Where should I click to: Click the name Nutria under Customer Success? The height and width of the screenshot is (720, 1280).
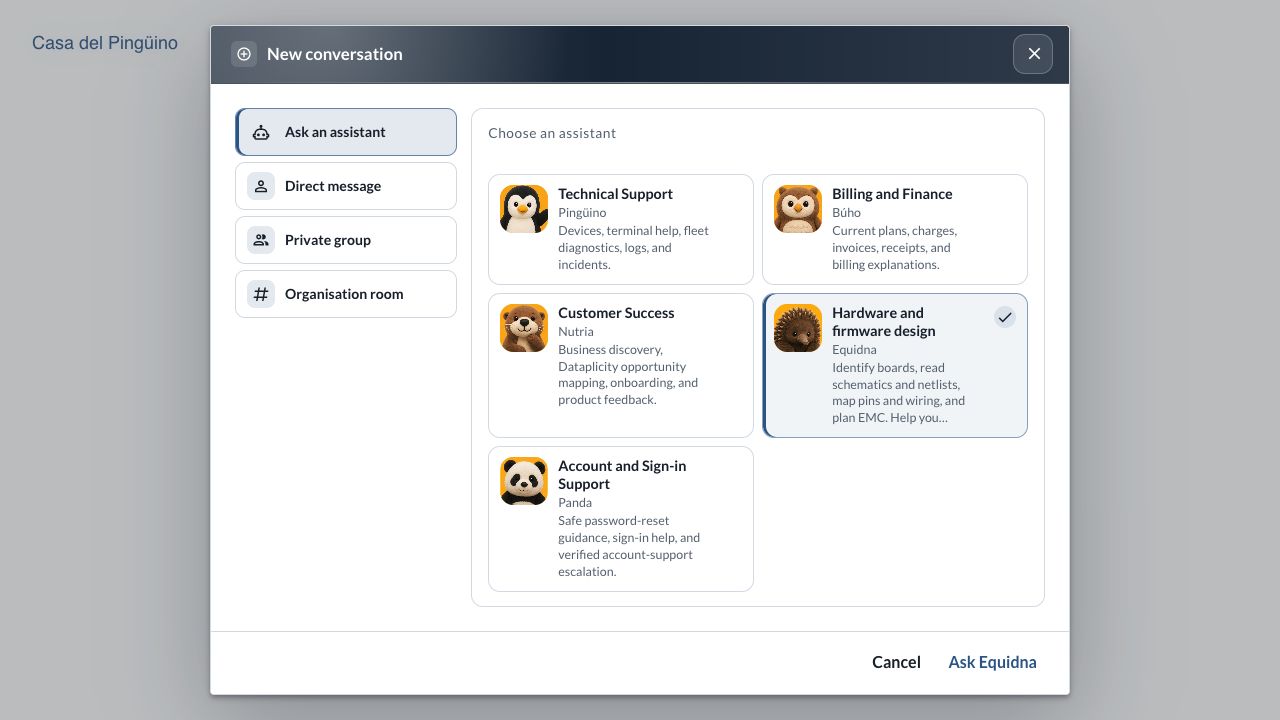(x=576, y=332)
